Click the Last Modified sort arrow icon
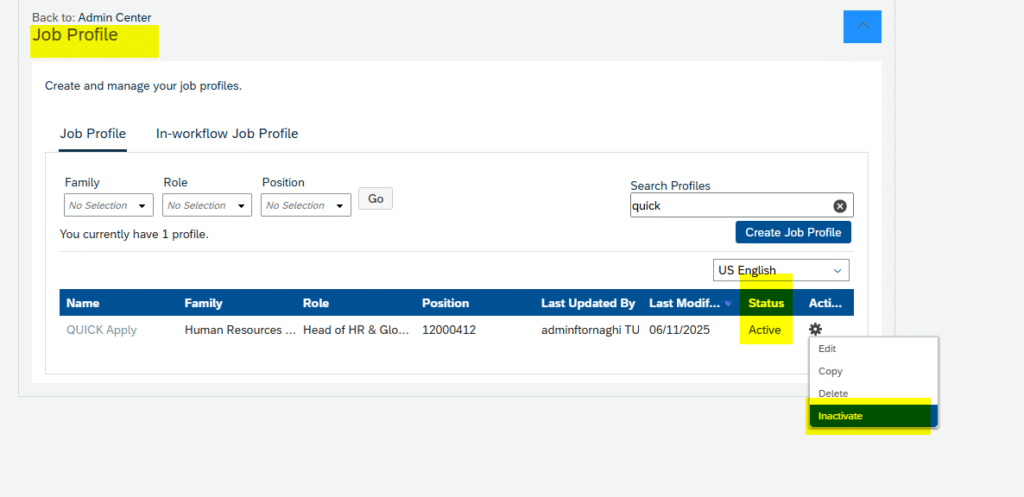 [x=728, y=303]
